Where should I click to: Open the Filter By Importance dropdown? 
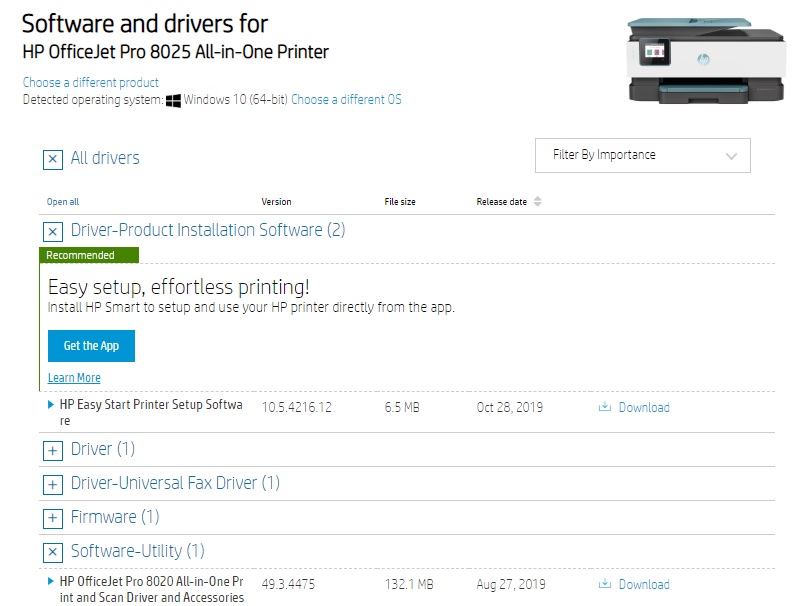point(642,156)
